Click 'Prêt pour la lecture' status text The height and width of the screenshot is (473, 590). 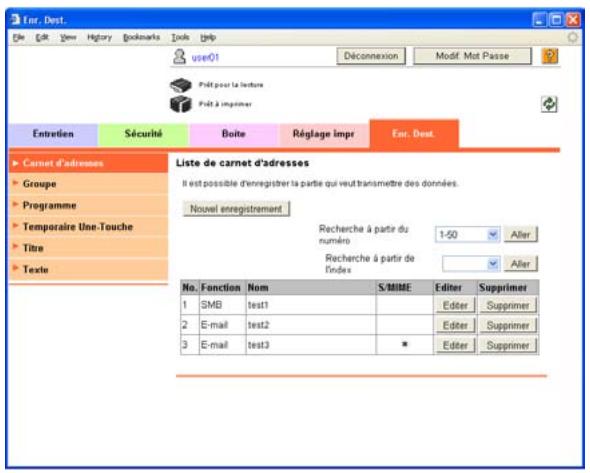click(231, 85)
